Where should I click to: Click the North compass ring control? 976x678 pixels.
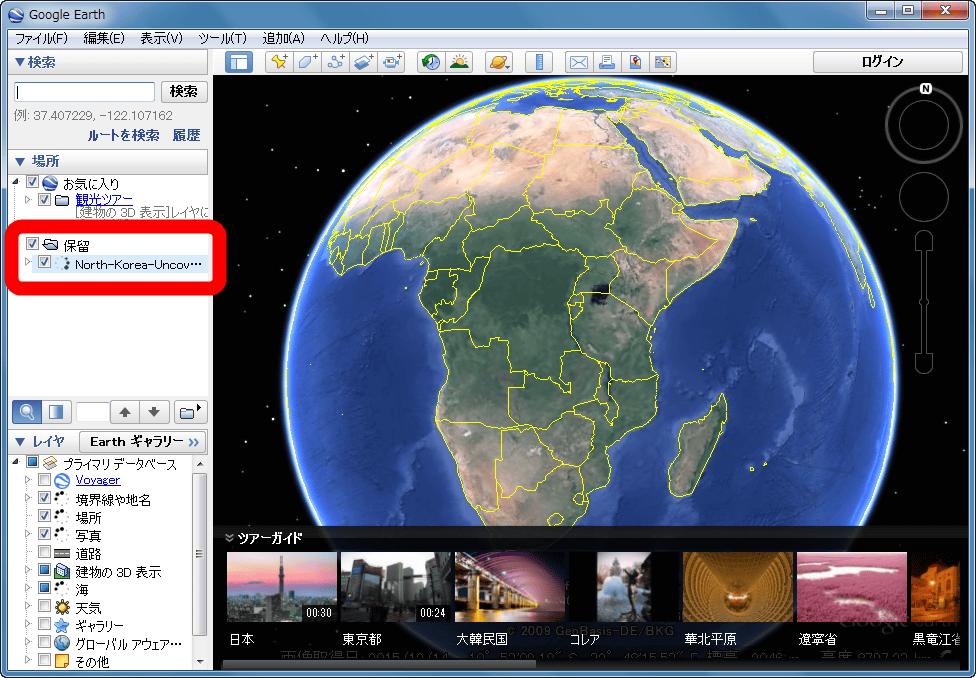(x=924, y=124)
